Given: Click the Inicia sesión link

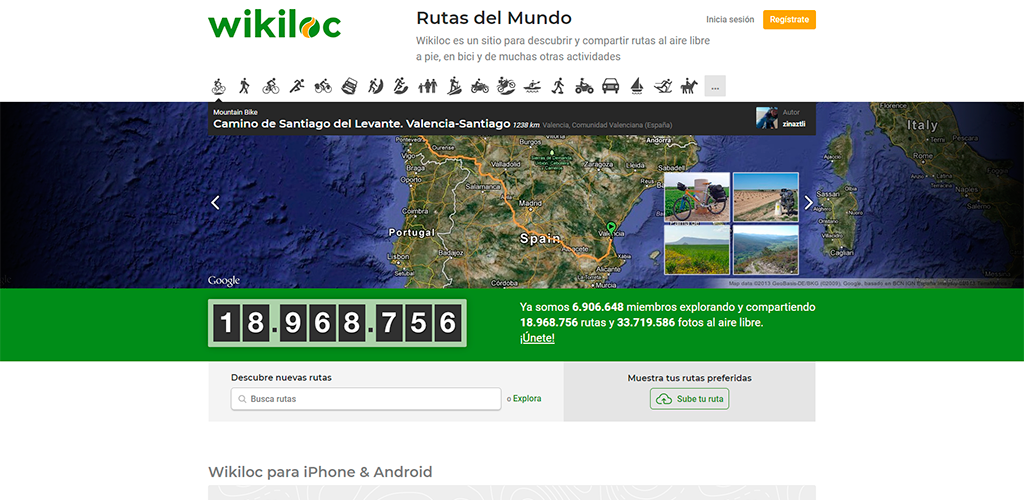Looking at the screenshot, I should tap(730, 20).
